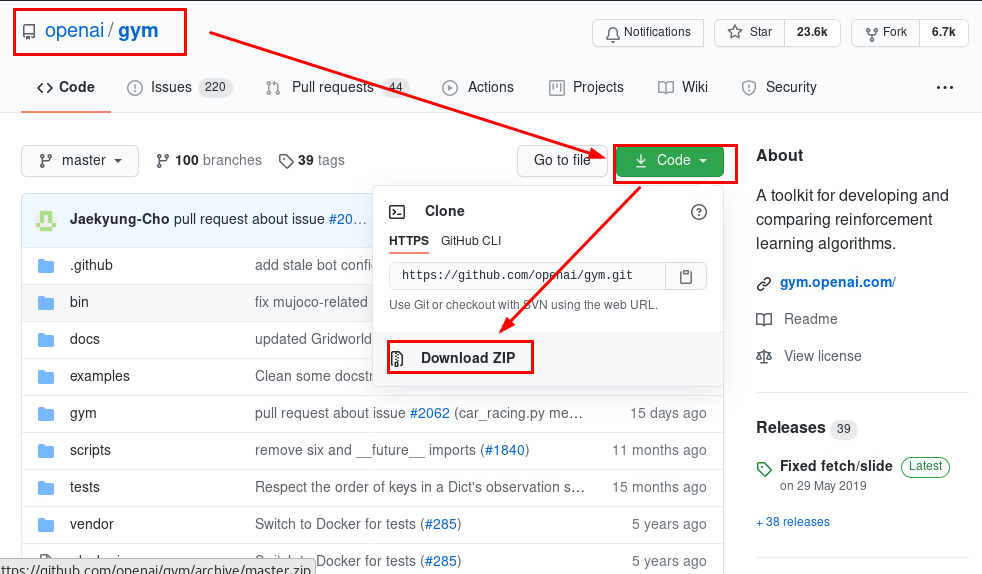Open the bin folder
The height and width of the screenshot is (574, 982).
coord(79,302)
